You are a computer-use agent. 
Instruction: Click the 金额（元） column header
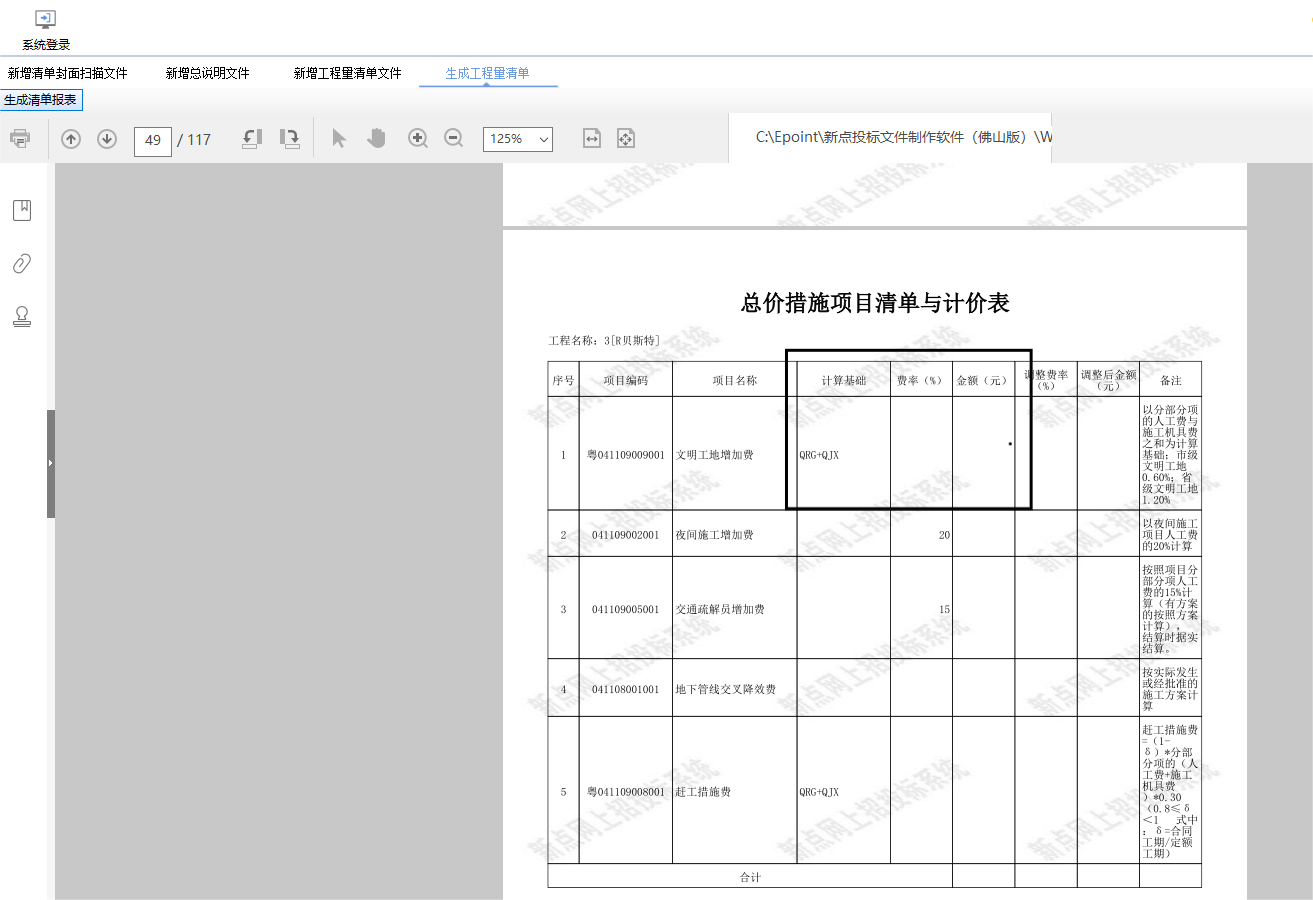tap(983, 380)
